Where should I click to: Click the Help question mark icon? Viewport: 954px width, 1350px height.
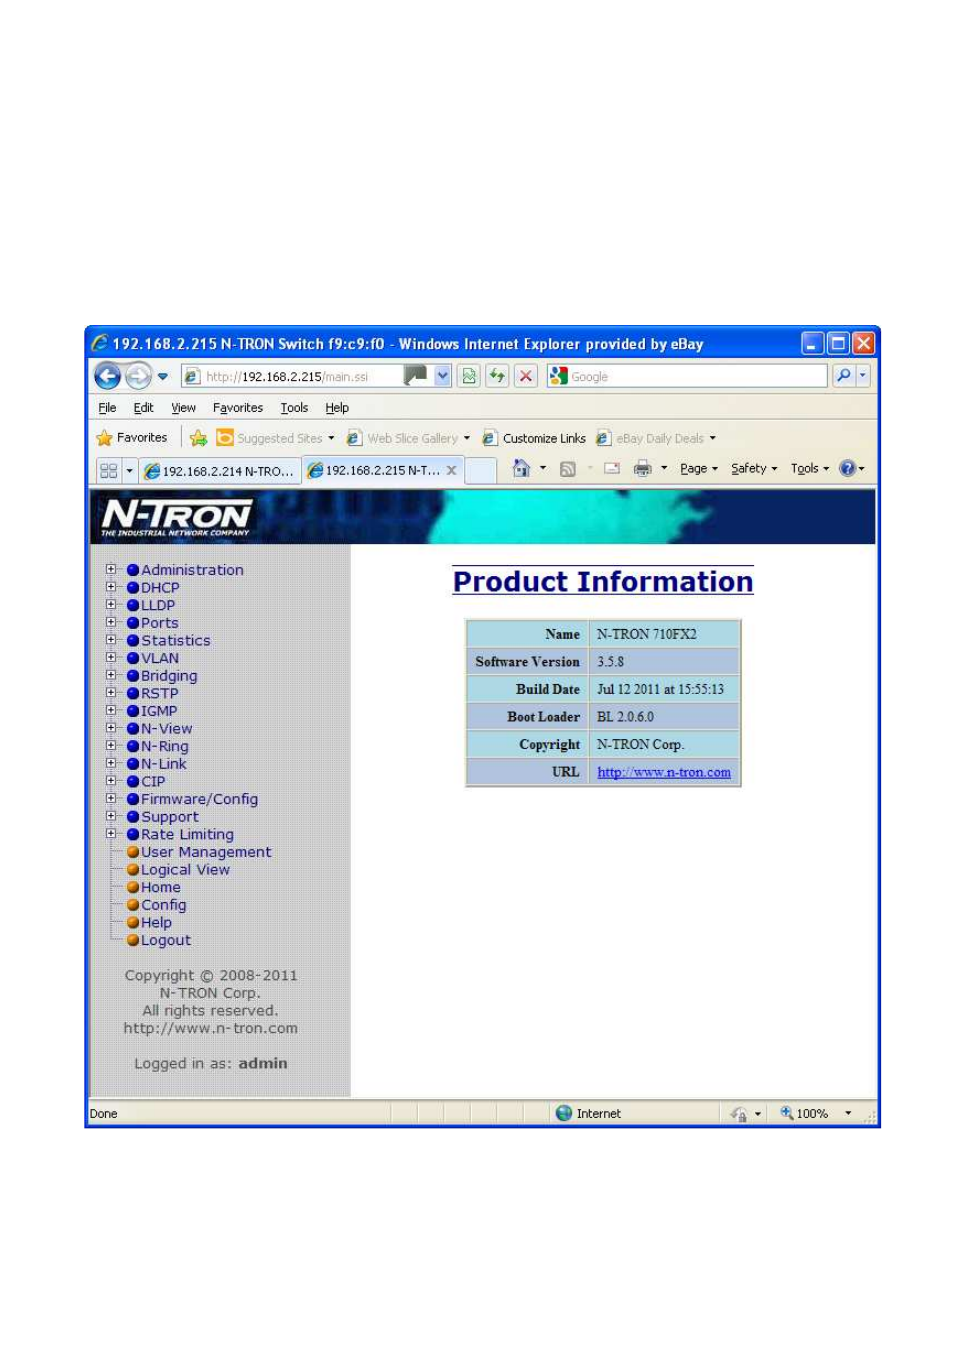pyautogui.click(x=848, y=469)
